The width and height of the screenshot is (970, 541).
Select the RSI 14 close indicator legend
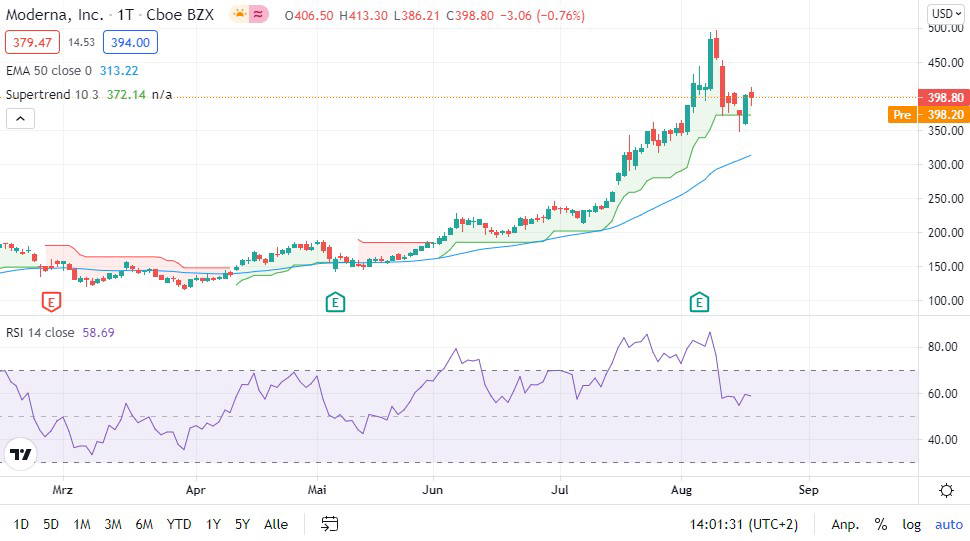[x=40, y=333]
